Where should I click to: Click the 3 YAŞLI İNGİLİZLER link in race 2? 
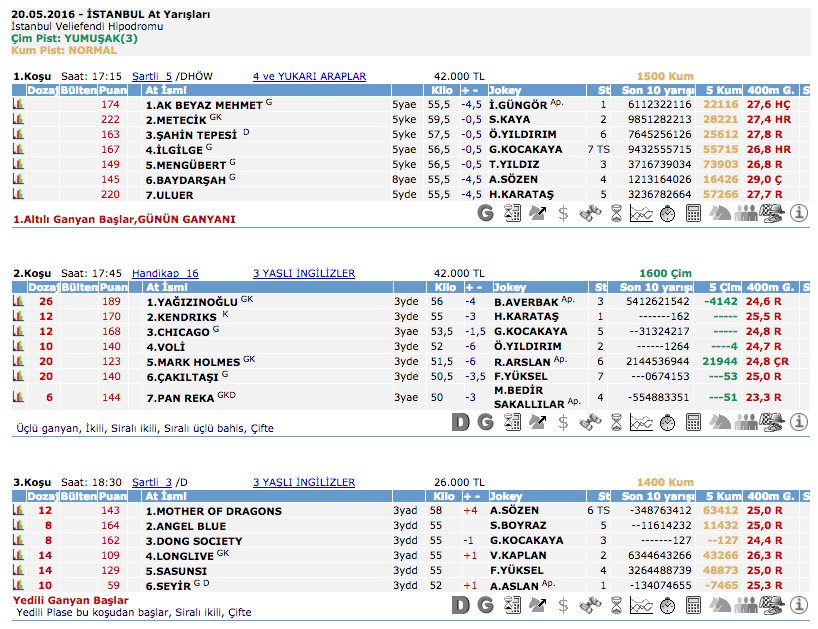(x=303, y=273)
